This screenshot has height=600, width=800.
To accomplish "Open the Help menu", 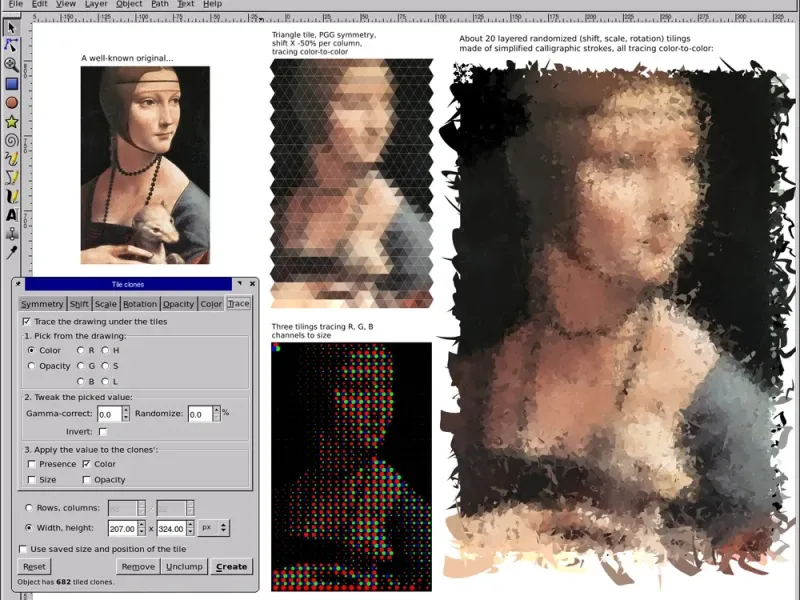I will pyautogui.click(x=212, y=4).
